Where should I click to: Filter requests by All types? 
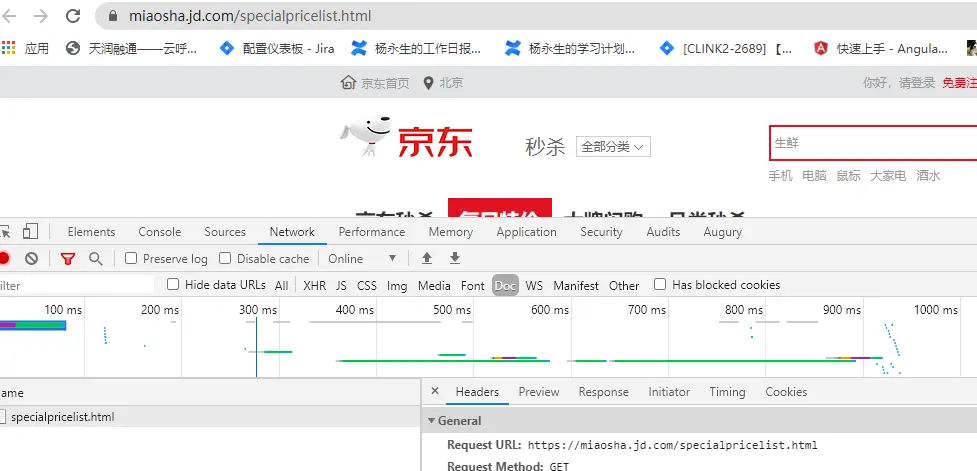[282, 285]
